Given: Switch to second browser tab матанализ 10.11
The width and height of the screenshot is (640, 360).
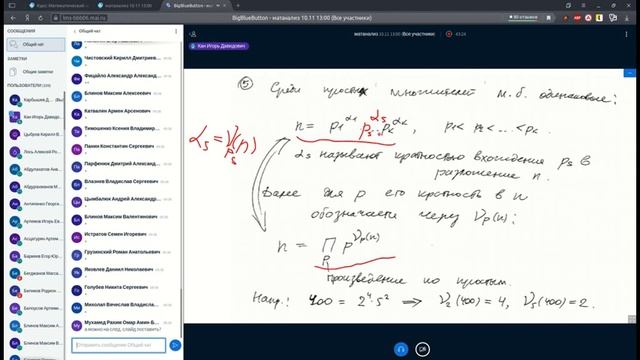Looking at the screenshot, I should [x=127, y=6].
